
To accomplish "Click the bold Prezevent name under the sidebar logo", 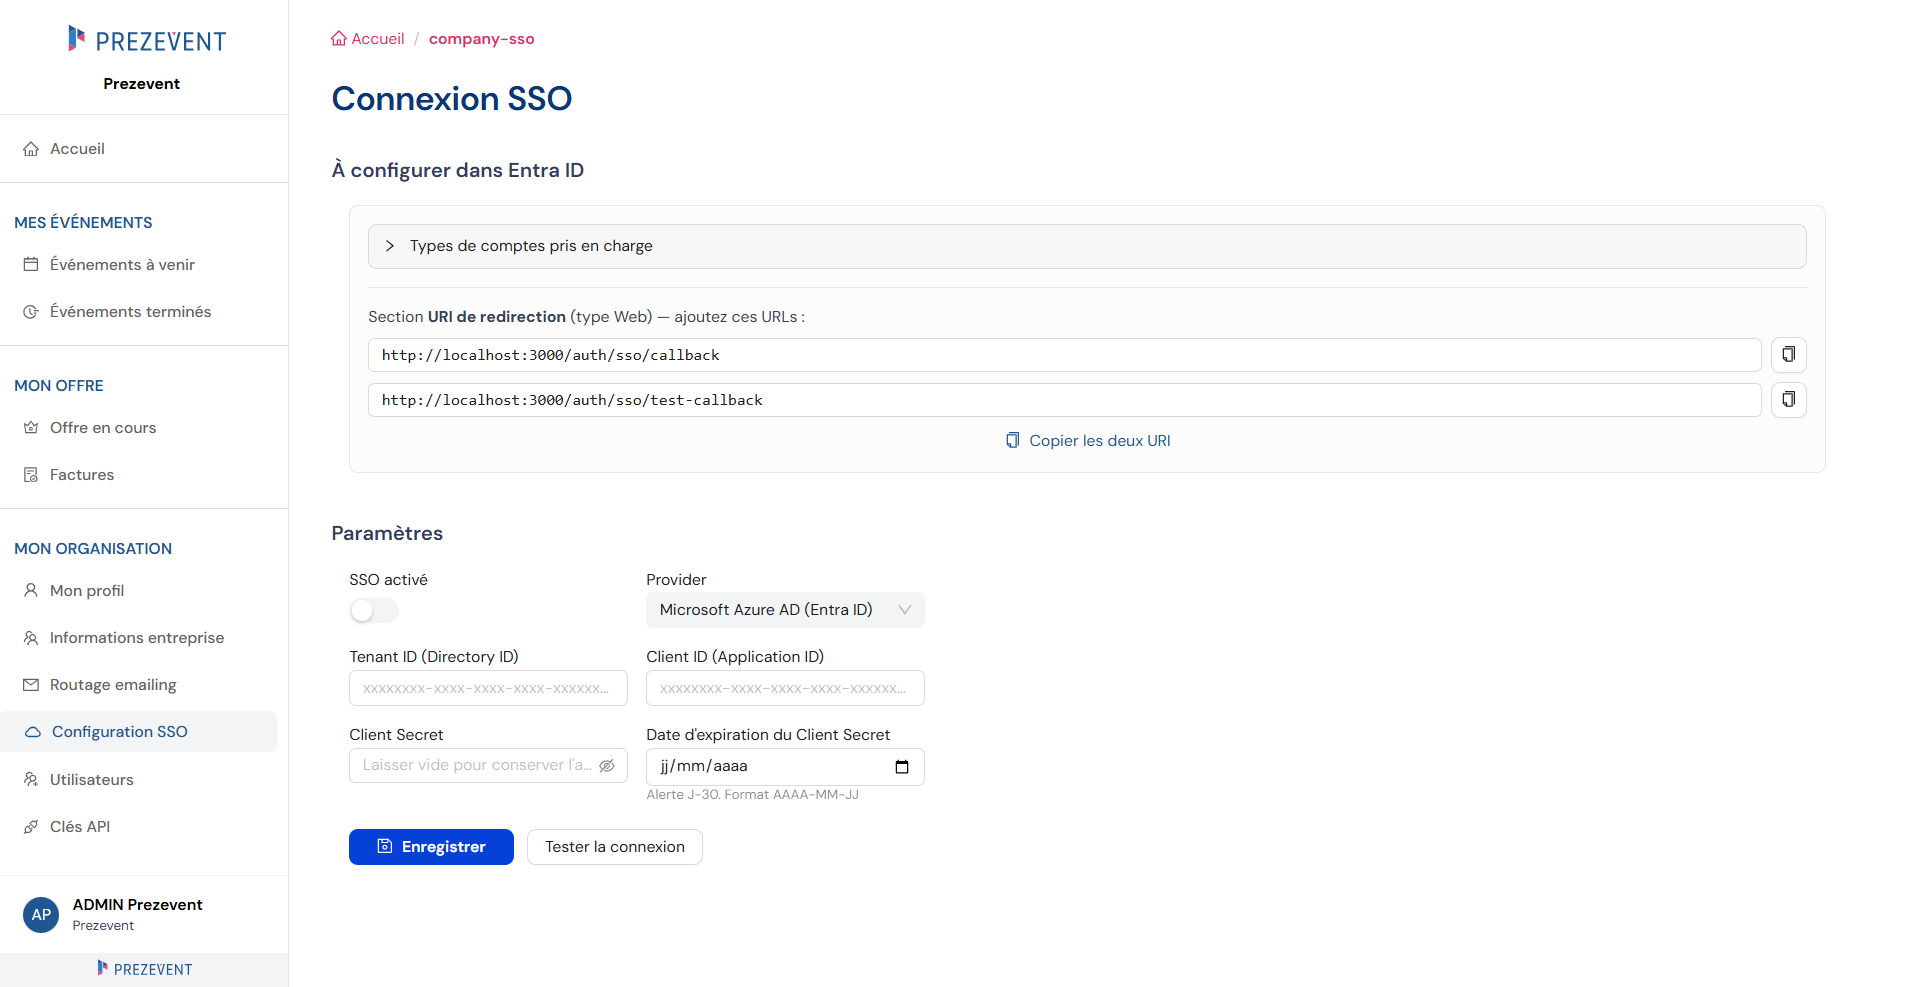I will [142, 84].
